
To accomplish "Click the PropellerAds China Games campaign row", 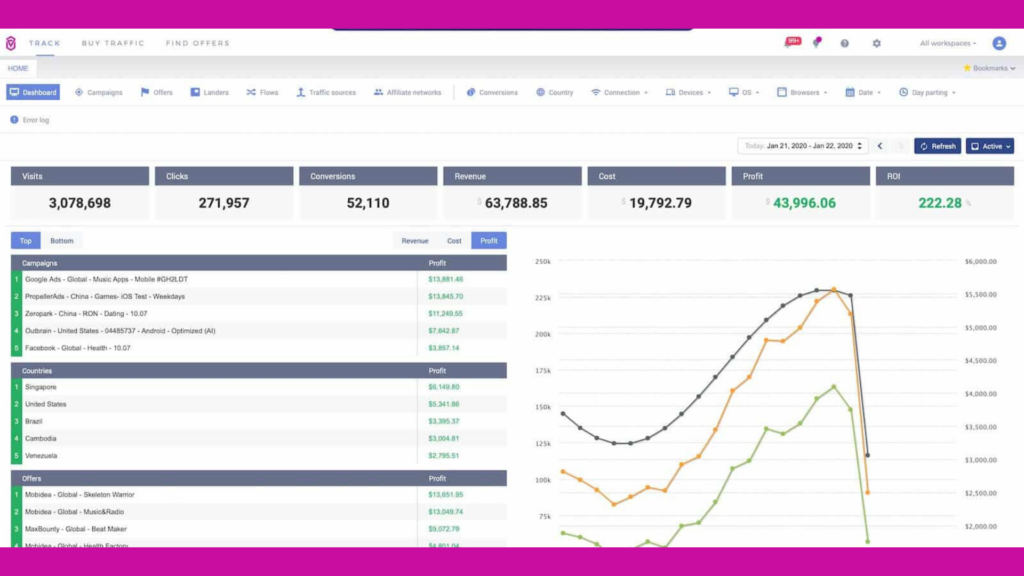I will point(259,296).
